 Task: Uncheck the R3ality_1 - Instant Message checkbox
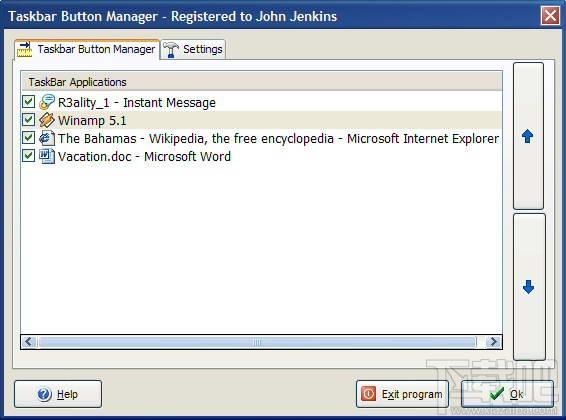pyautogui.click(x=28, y=102)
